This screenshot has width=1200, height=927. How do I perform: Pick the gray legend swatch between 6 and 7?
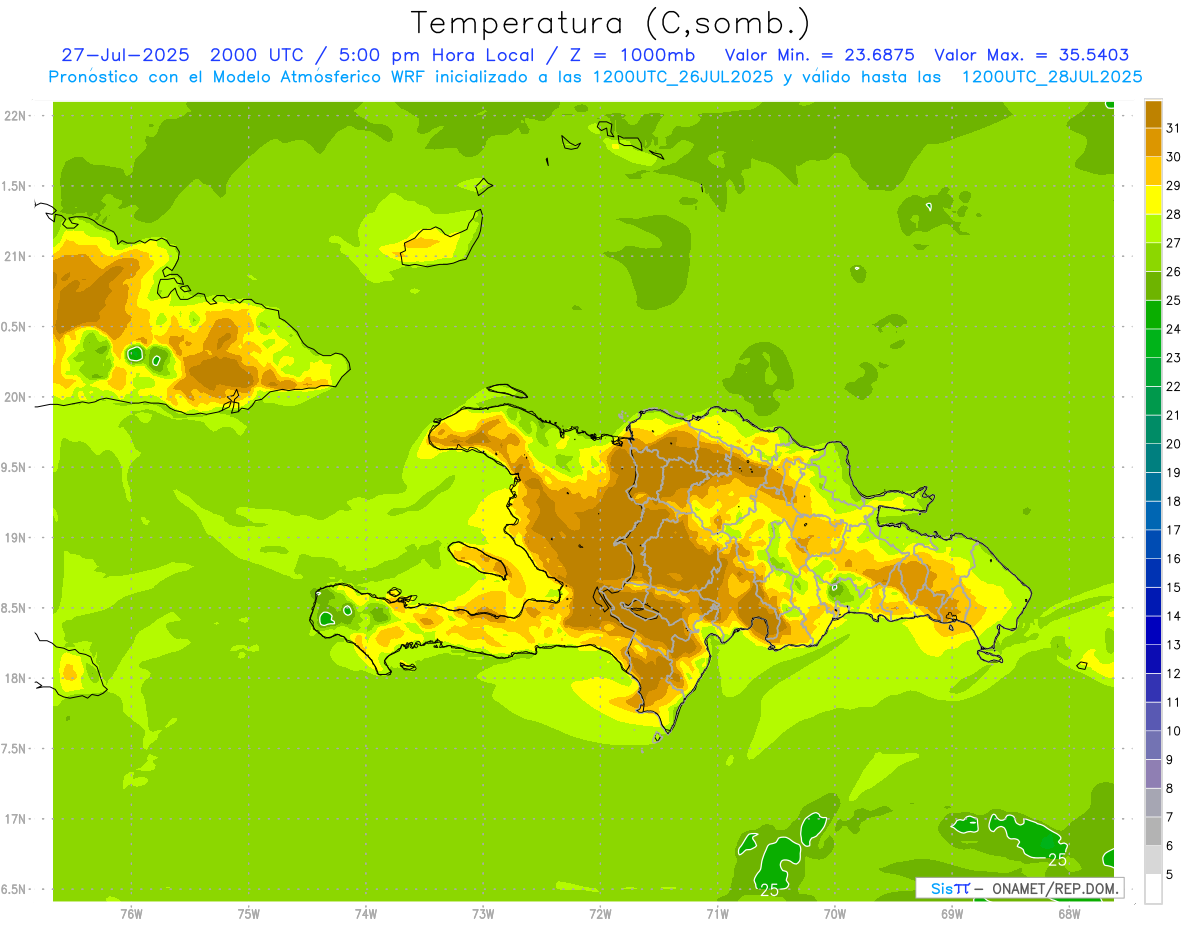click(x=1153, y=831)
